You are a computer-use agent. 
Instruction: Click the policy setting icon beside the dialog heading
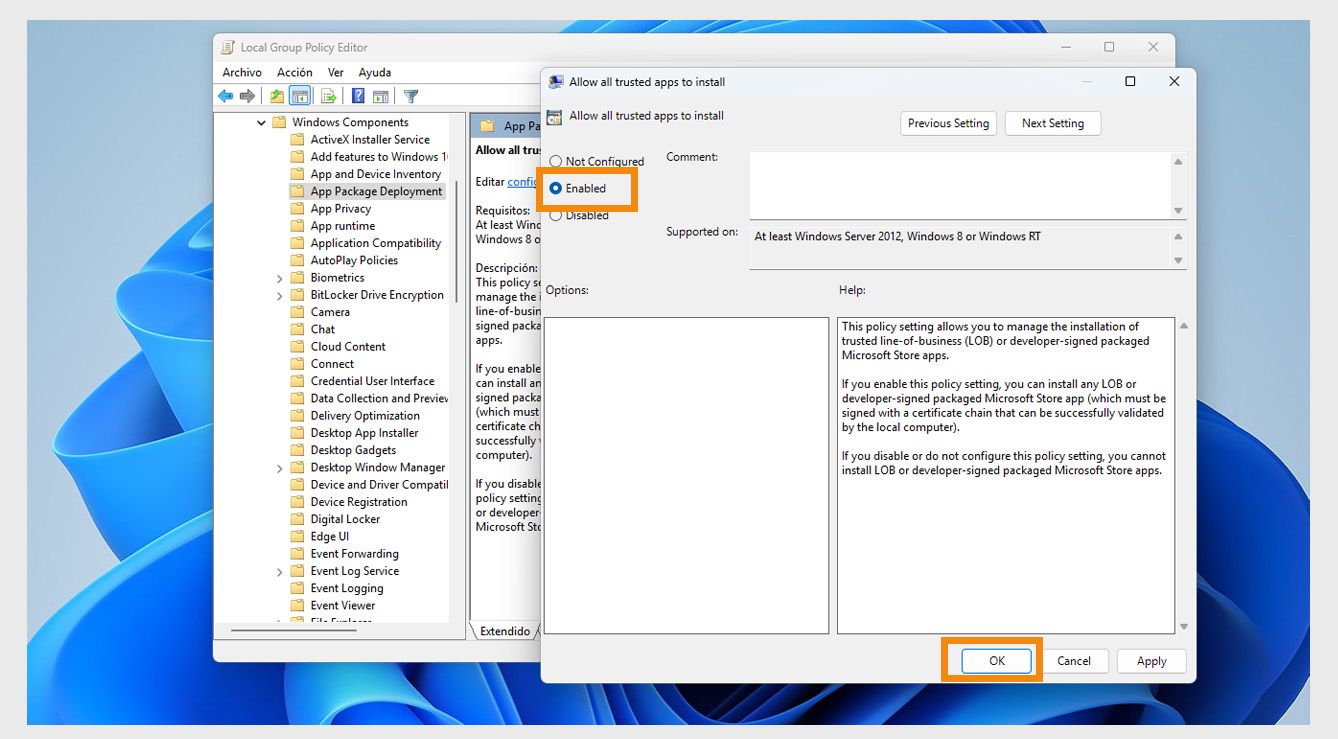pos(555,116)
